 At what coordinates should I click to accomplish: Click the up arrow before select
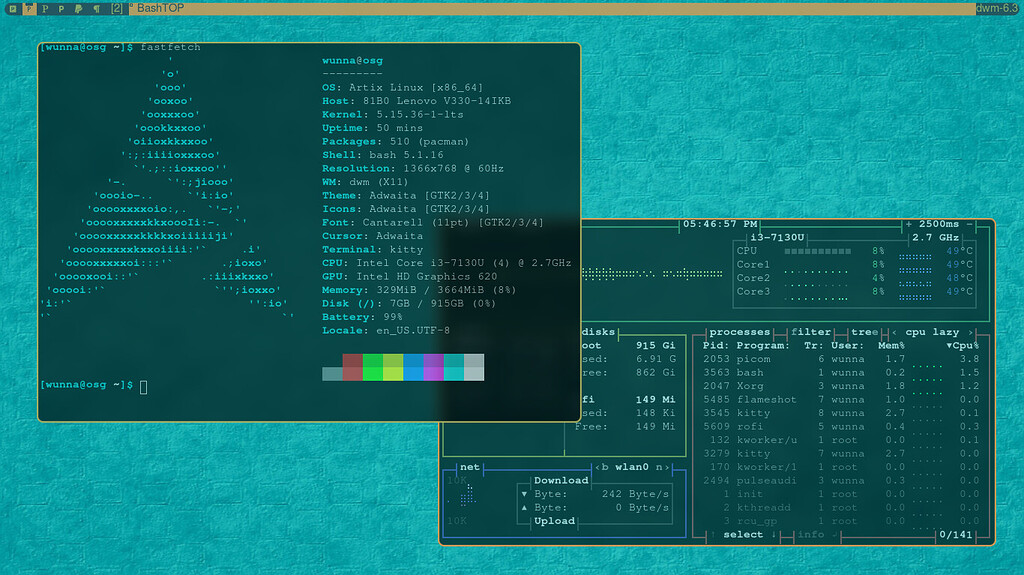(712, 535)
